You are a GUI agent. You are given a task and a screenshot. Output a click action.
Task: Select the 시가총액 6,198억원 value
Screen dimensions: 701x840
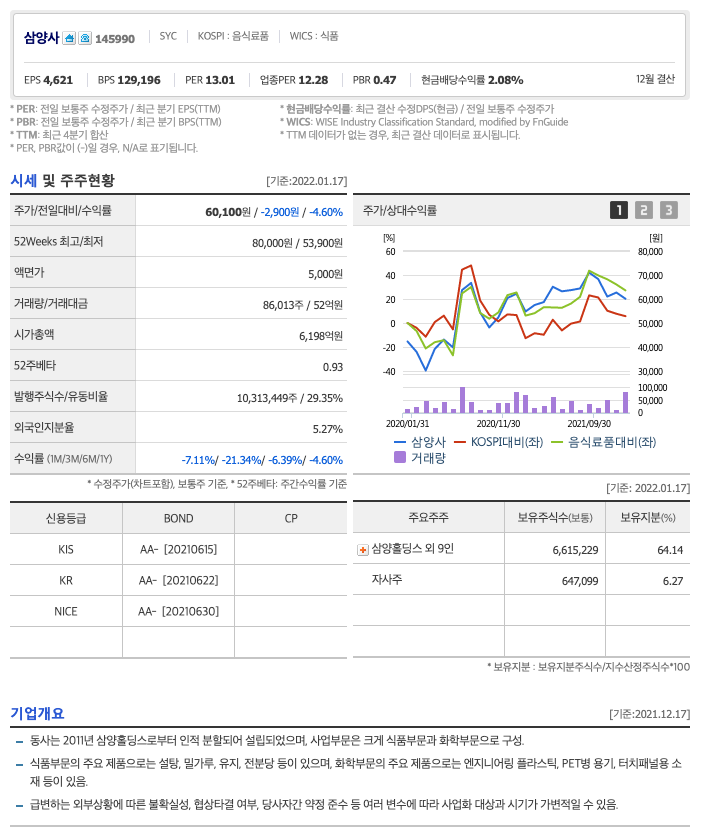321,336
